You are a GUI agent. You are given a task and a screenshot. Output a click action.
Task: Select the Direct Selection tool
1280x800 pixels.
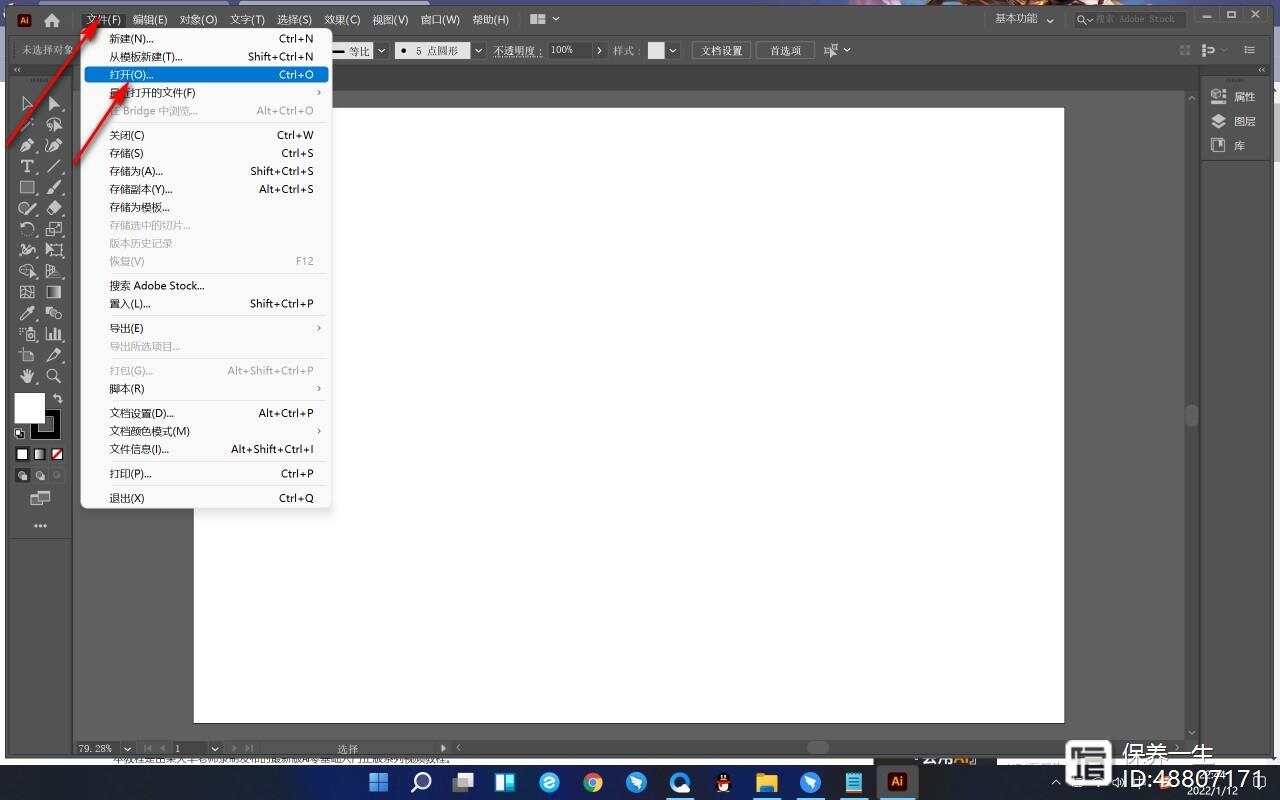[54, 104]
